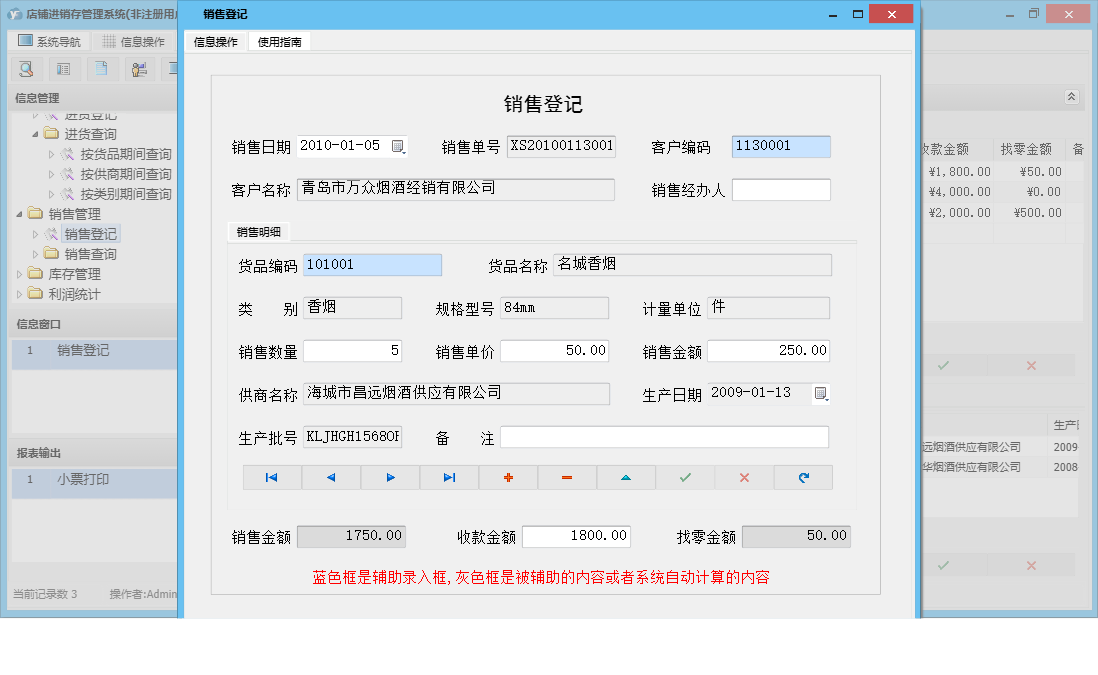Collapse the panel using the chevron at top right
This screenshot has width=1098, height=675.
pyautogui.click(x=1071, y=97)
